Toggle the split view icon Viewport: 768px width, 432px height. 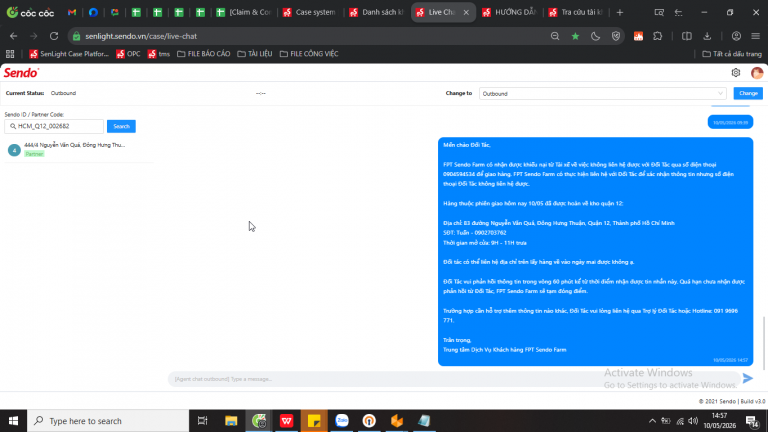coord(687,36)
